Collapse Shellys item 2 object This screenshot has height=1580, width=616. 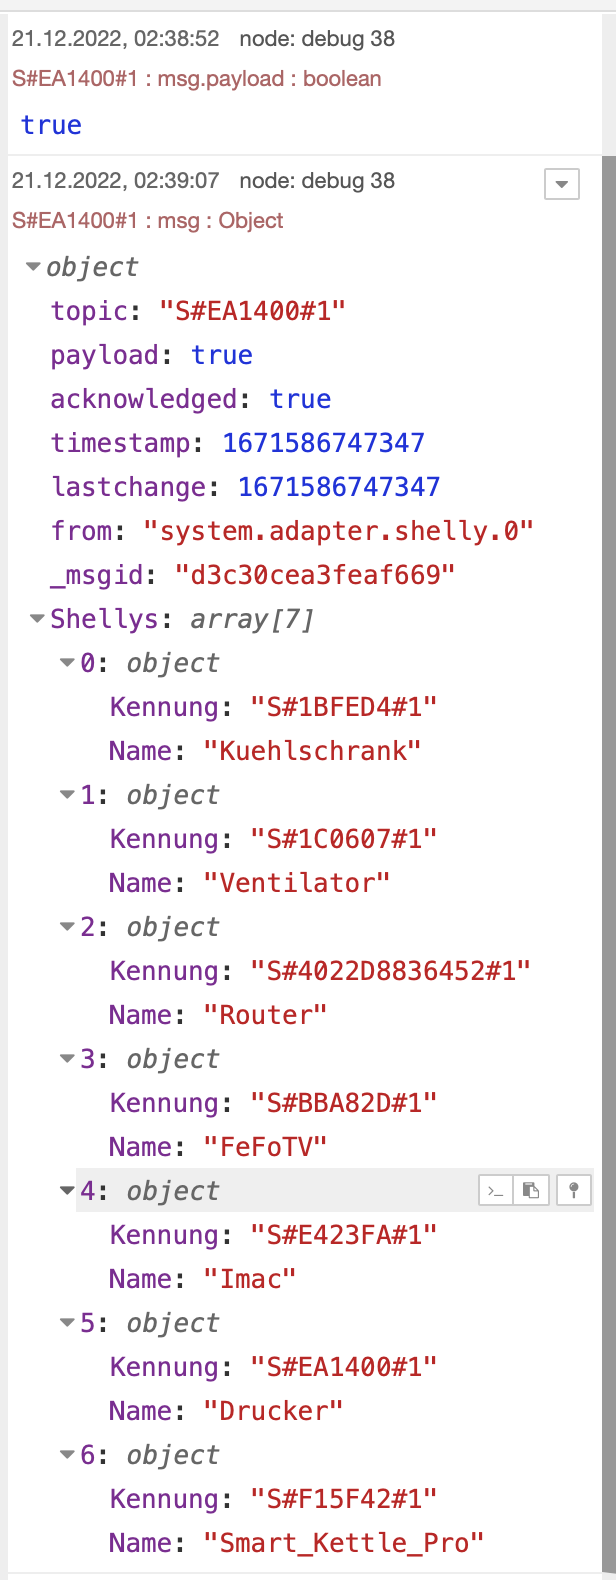pyautogui.click(x=67, y=927)
